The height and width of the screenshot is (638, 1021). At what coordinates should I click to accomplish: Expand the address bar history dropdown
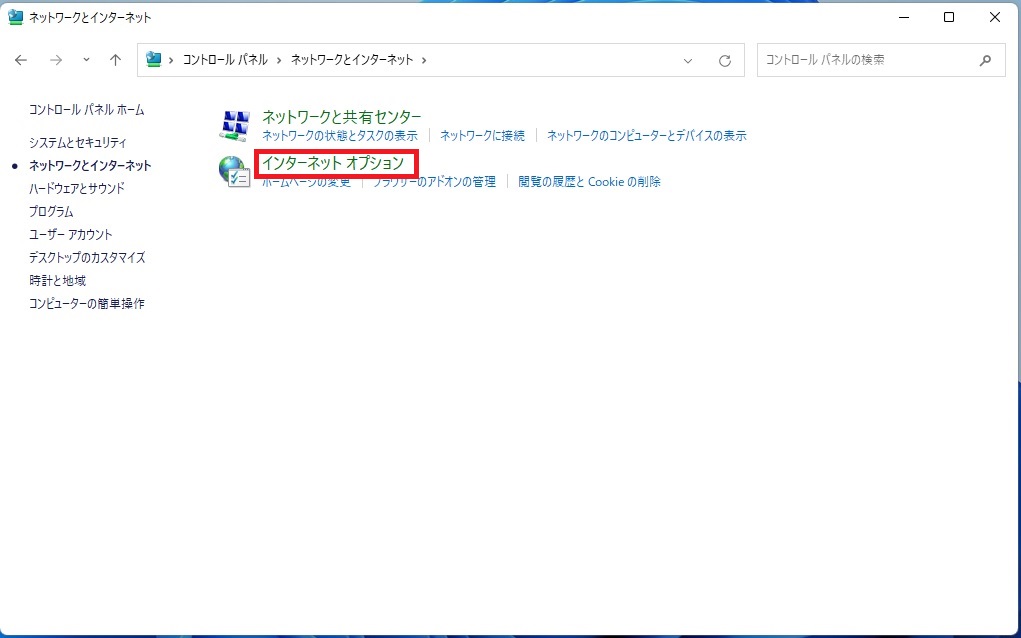[x=687, y=60]
